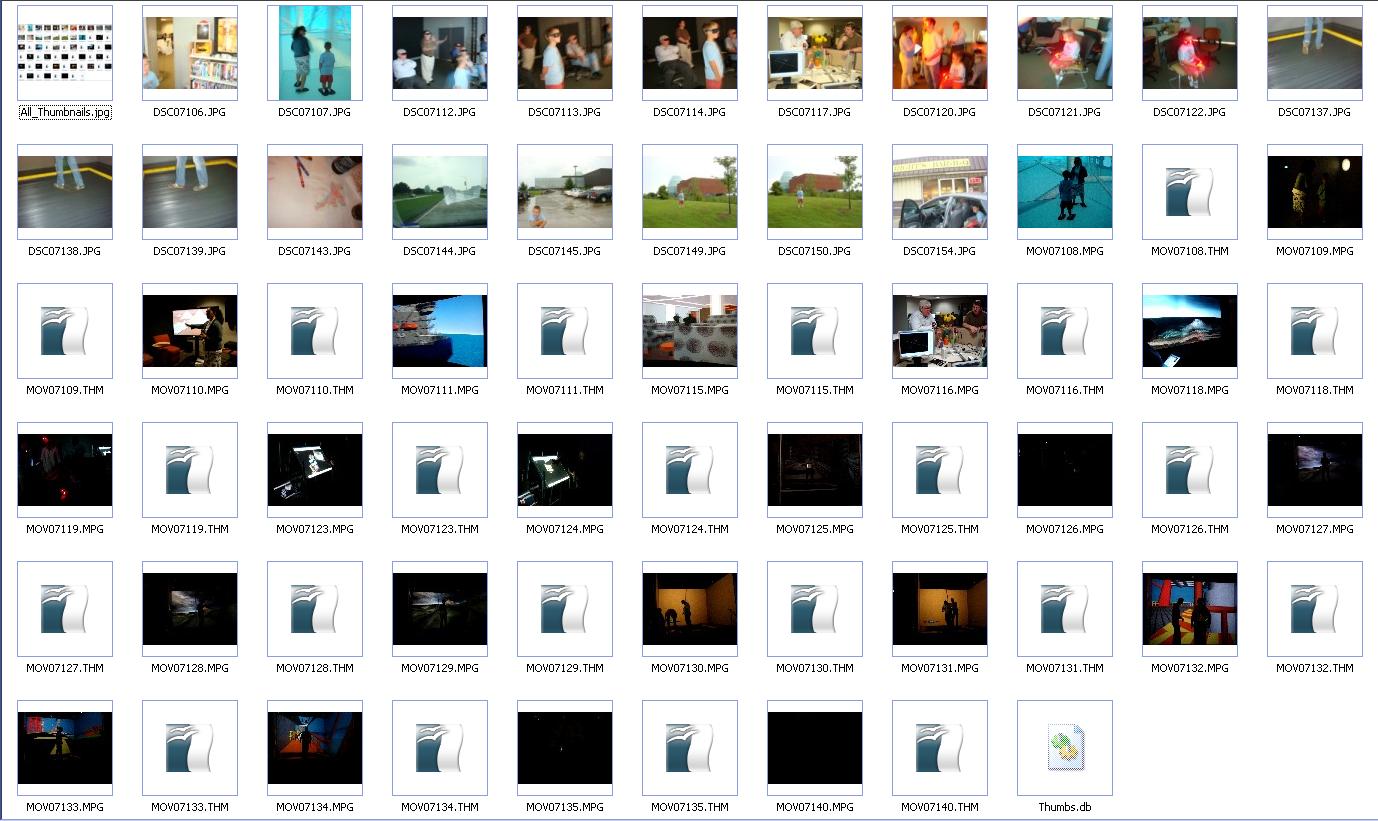Click the MOV07109.MPG video thumbnail
Image resolution: width=1378 pixels, height=821 pixels.
click(1315, 192)
